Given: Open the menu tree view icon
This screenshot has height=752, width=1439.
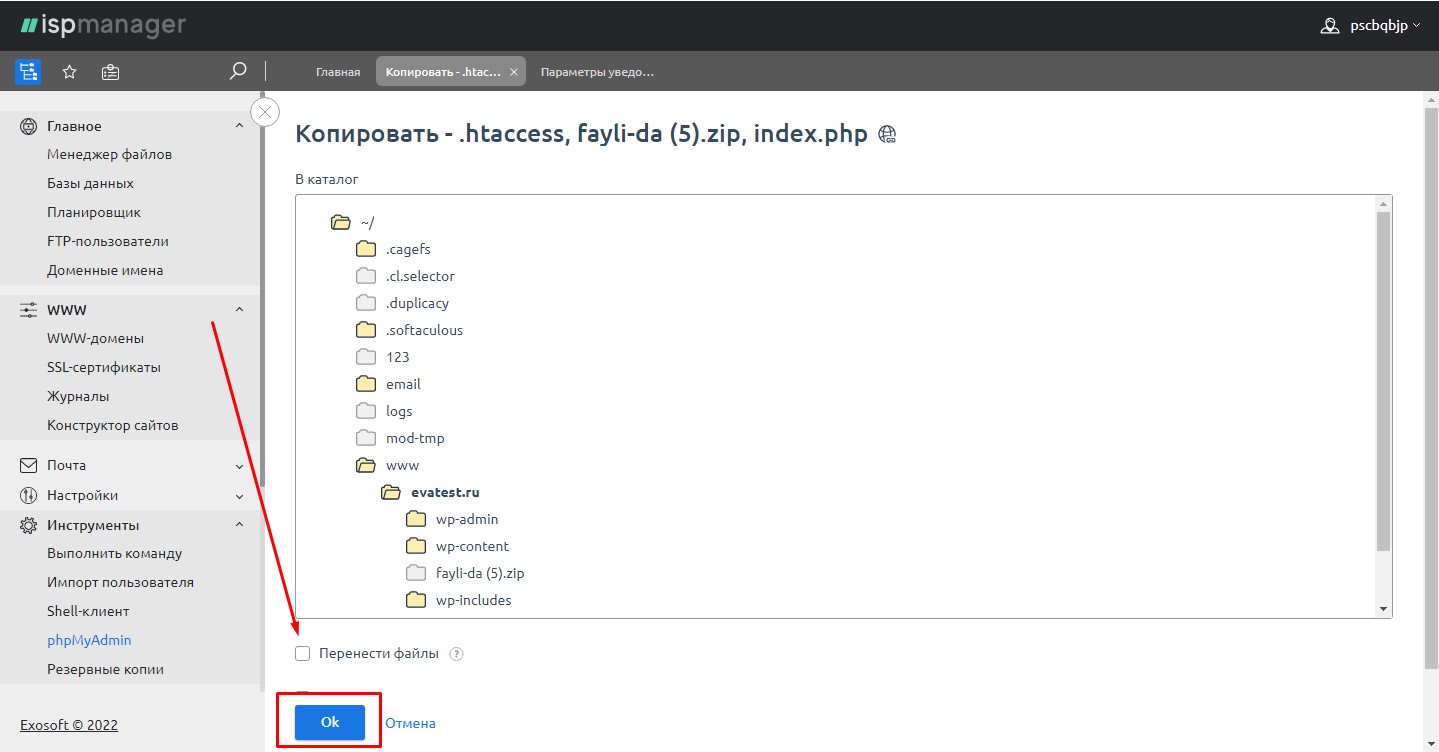Looking at the screenshot, I should (28, 71).
